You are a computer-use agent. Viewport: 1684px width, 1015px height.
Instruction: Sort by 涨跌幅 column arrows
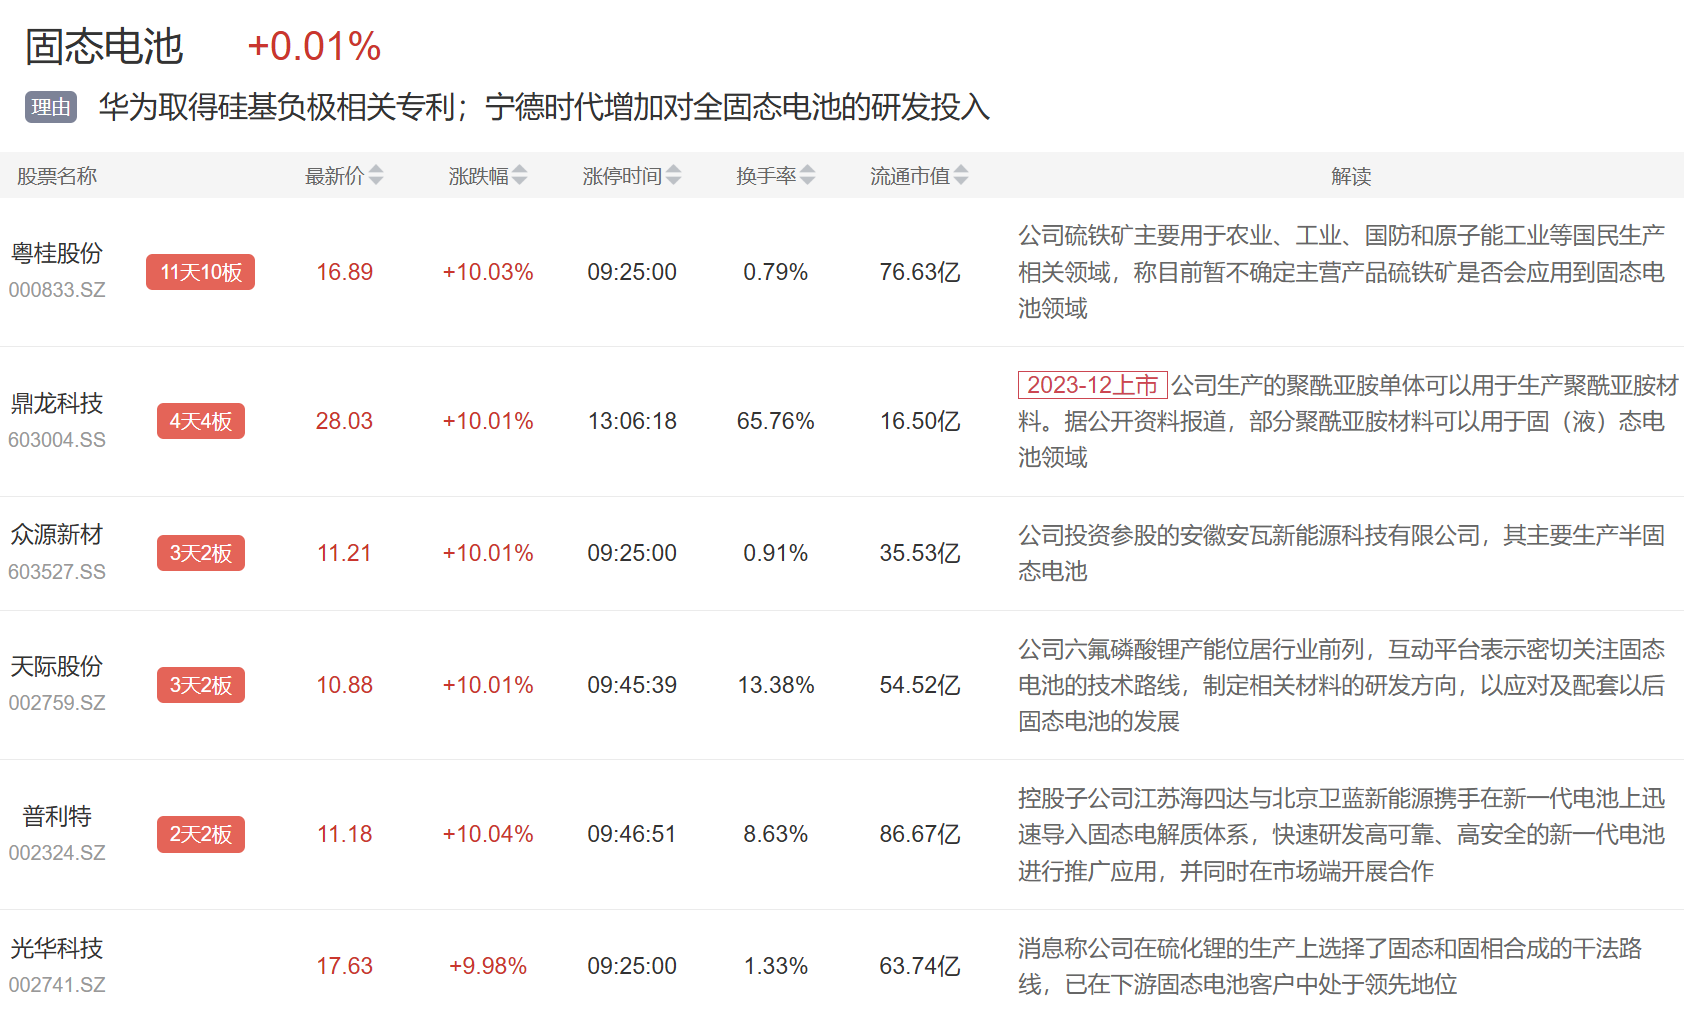coord(519,176)
